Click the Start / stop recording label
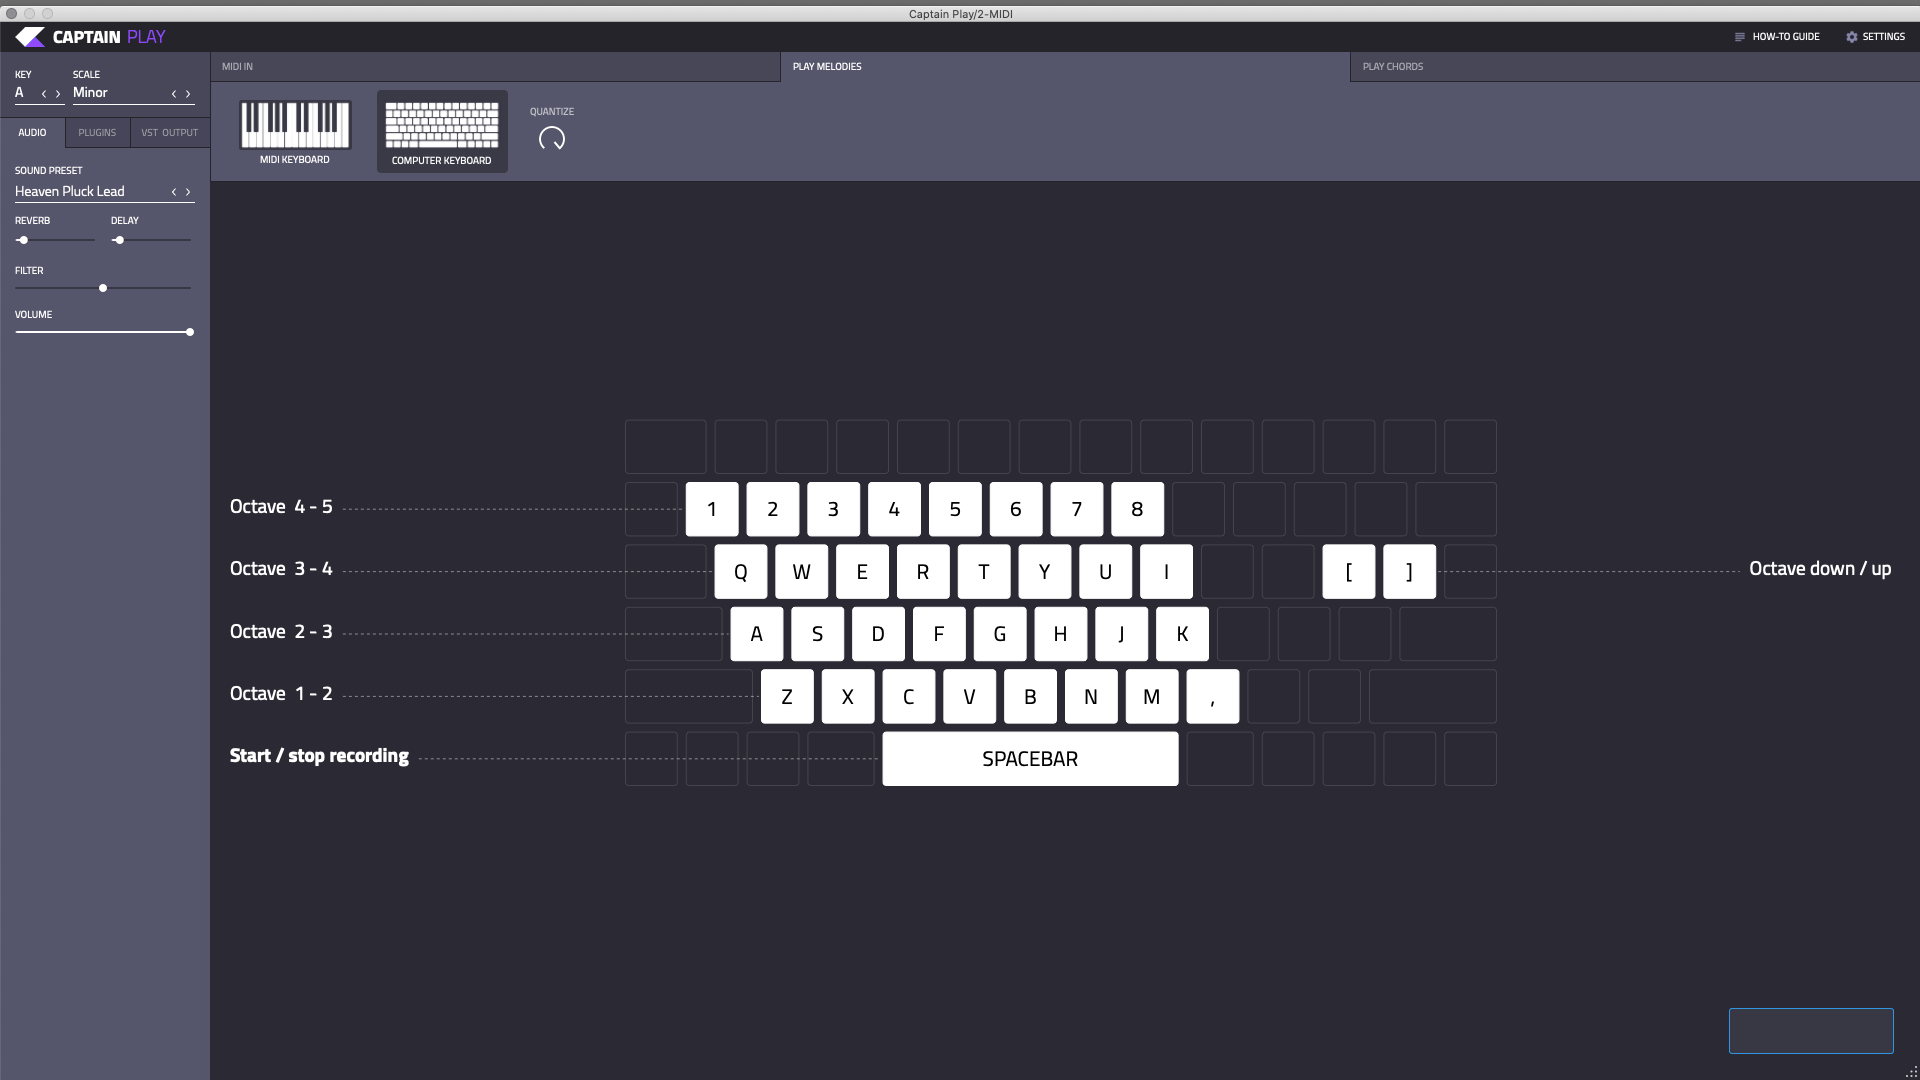The image size is (1920, 1080). (319, 756)
